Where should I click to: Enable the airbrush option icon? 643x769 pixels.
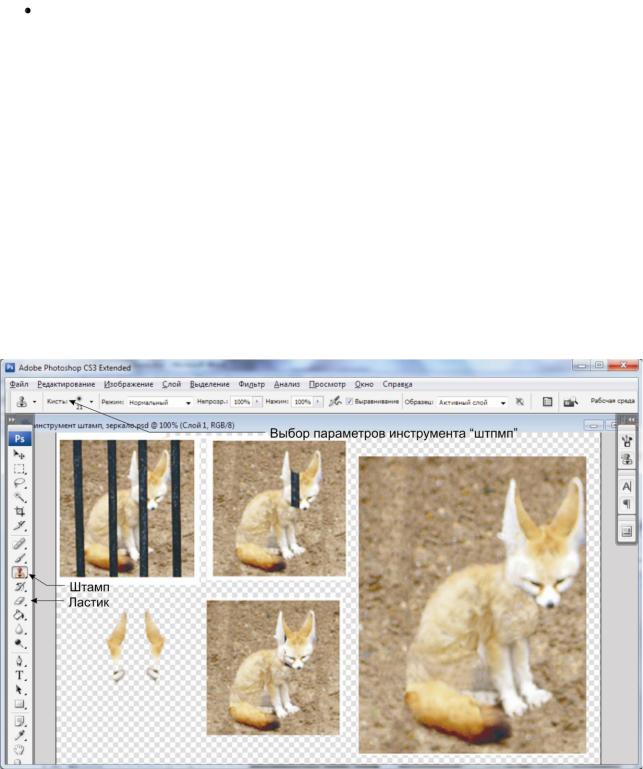(335, 402)
